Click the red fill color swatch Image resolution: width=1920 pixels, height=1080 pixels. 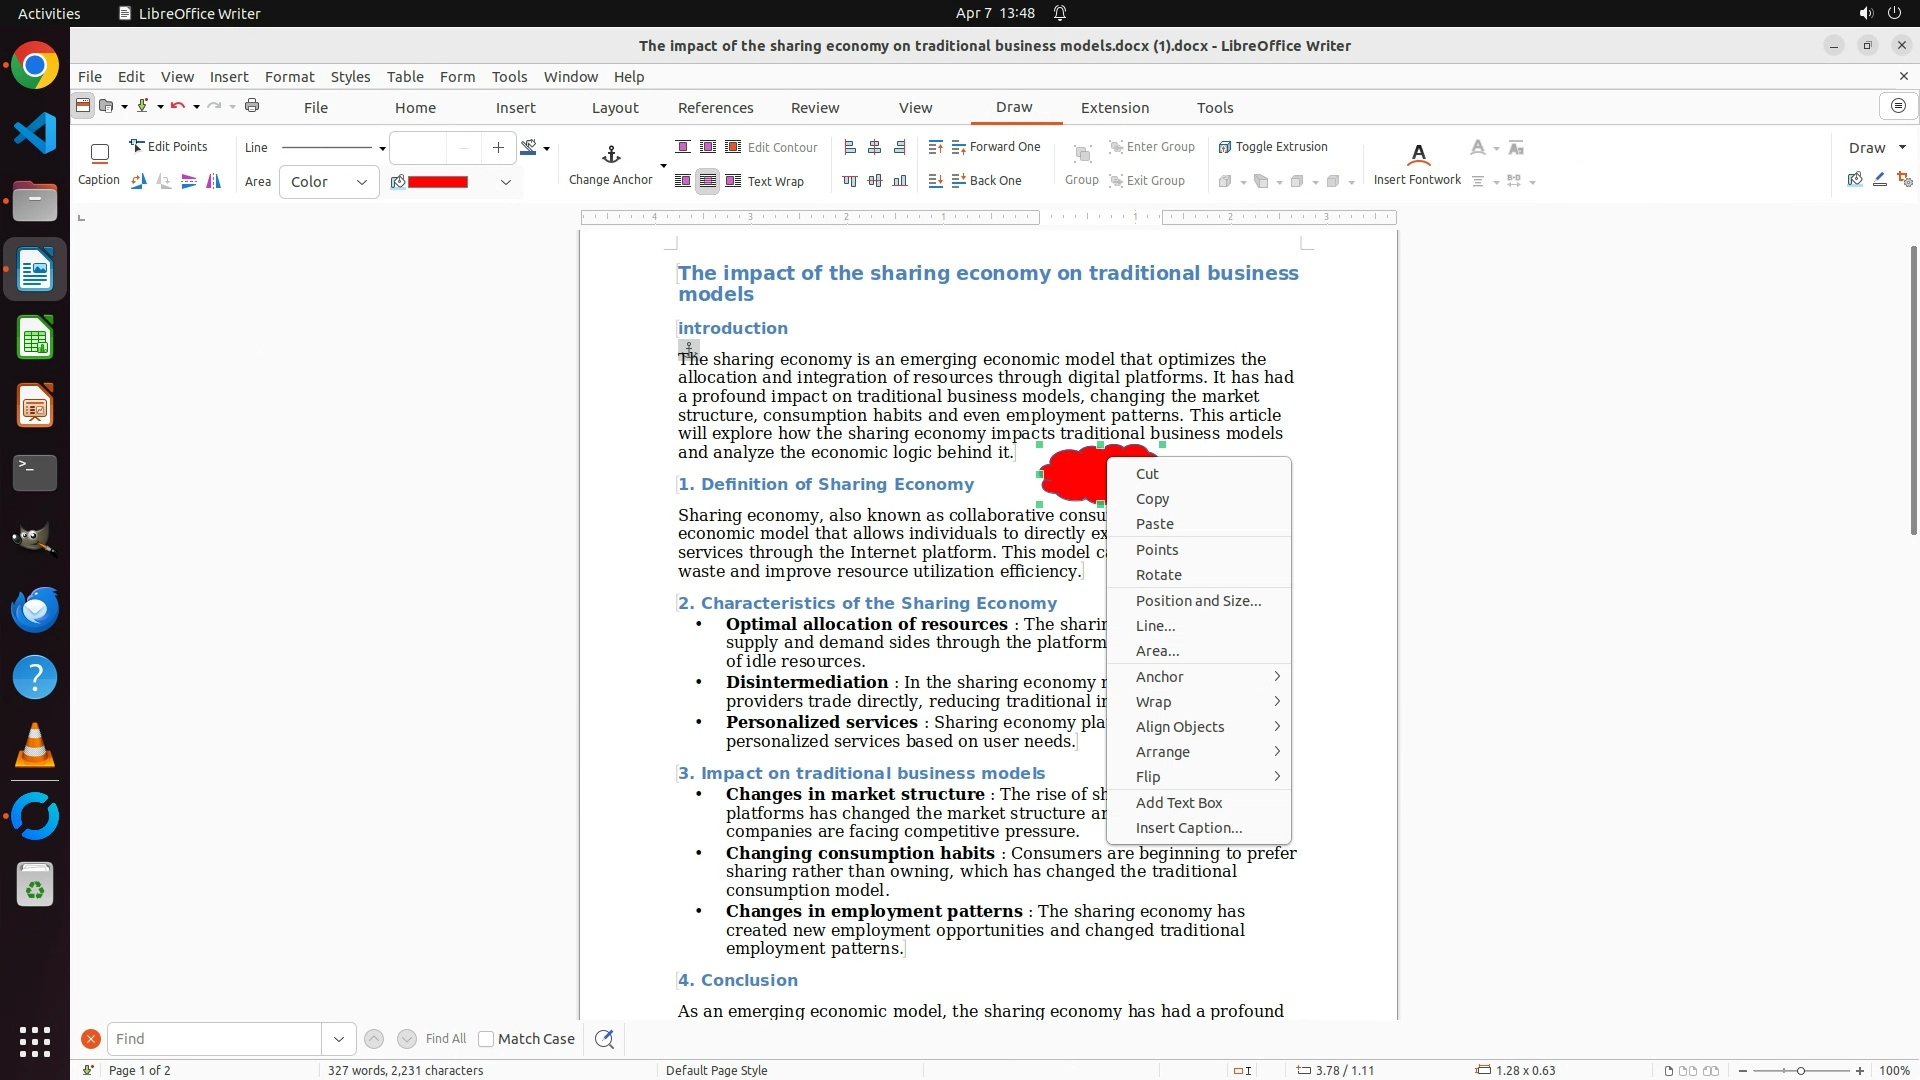(x=438, y=182)
